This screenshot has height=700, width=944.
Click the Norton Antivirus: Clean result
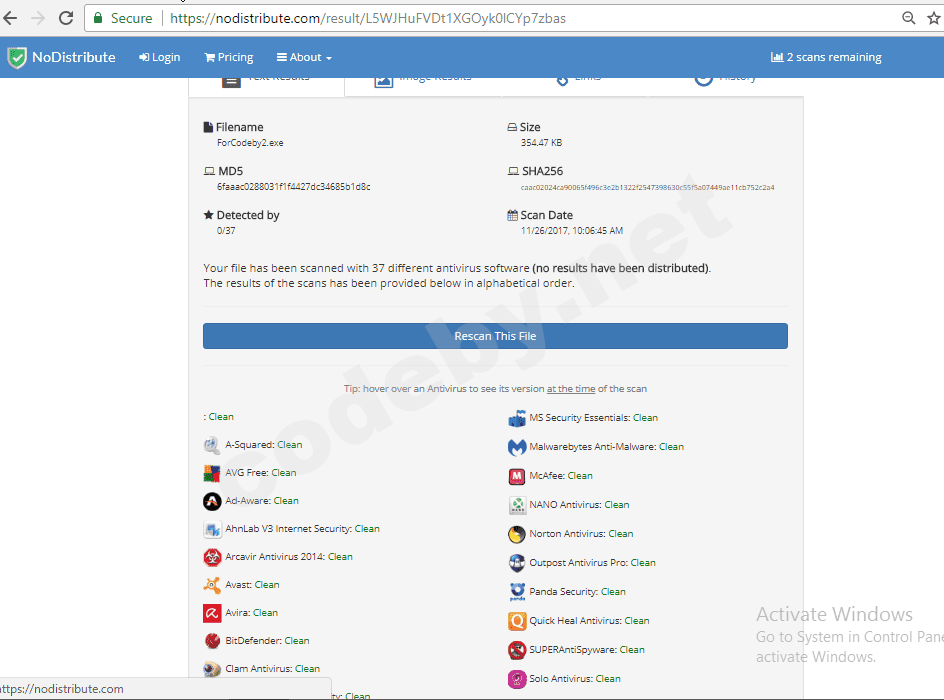[581, 534]
